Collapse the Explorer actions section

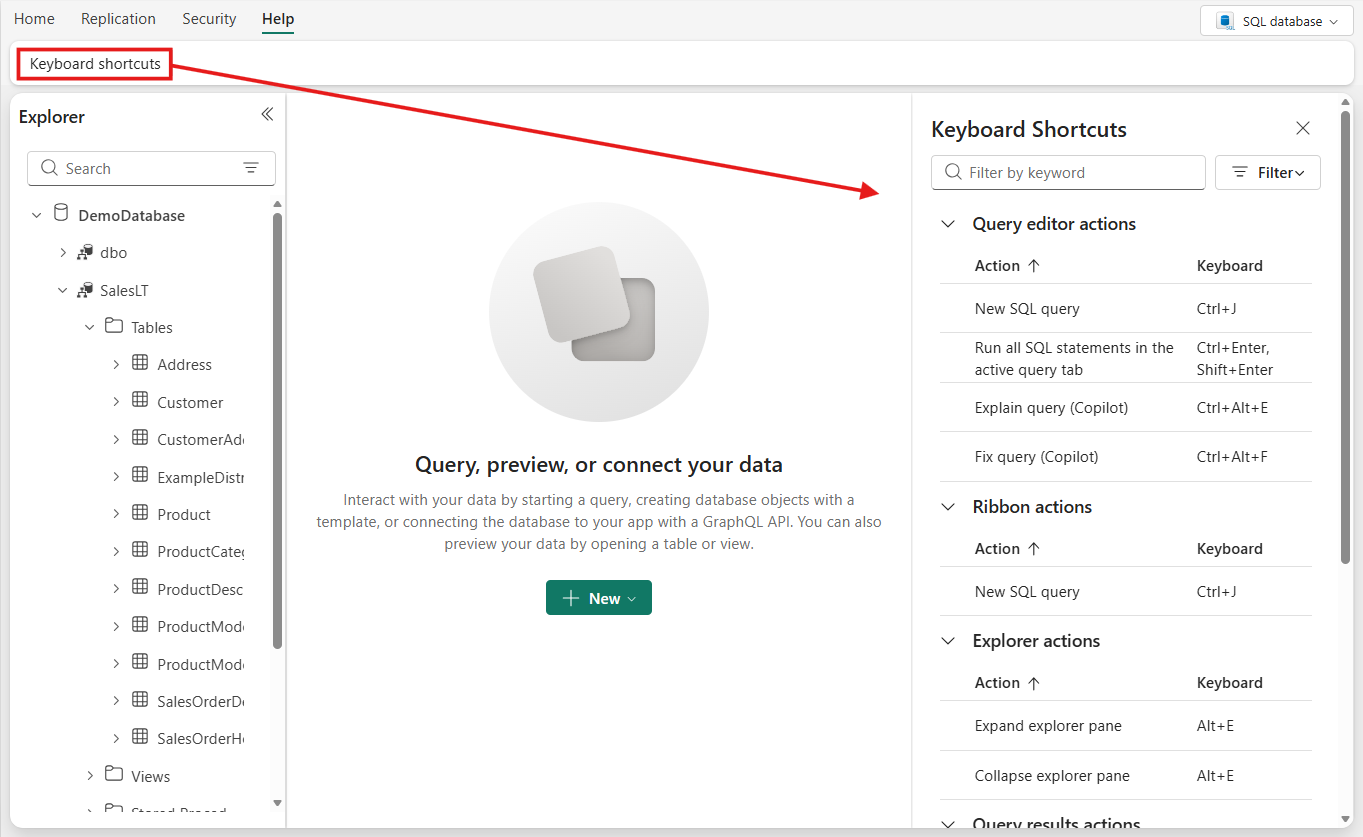(948, 641)
